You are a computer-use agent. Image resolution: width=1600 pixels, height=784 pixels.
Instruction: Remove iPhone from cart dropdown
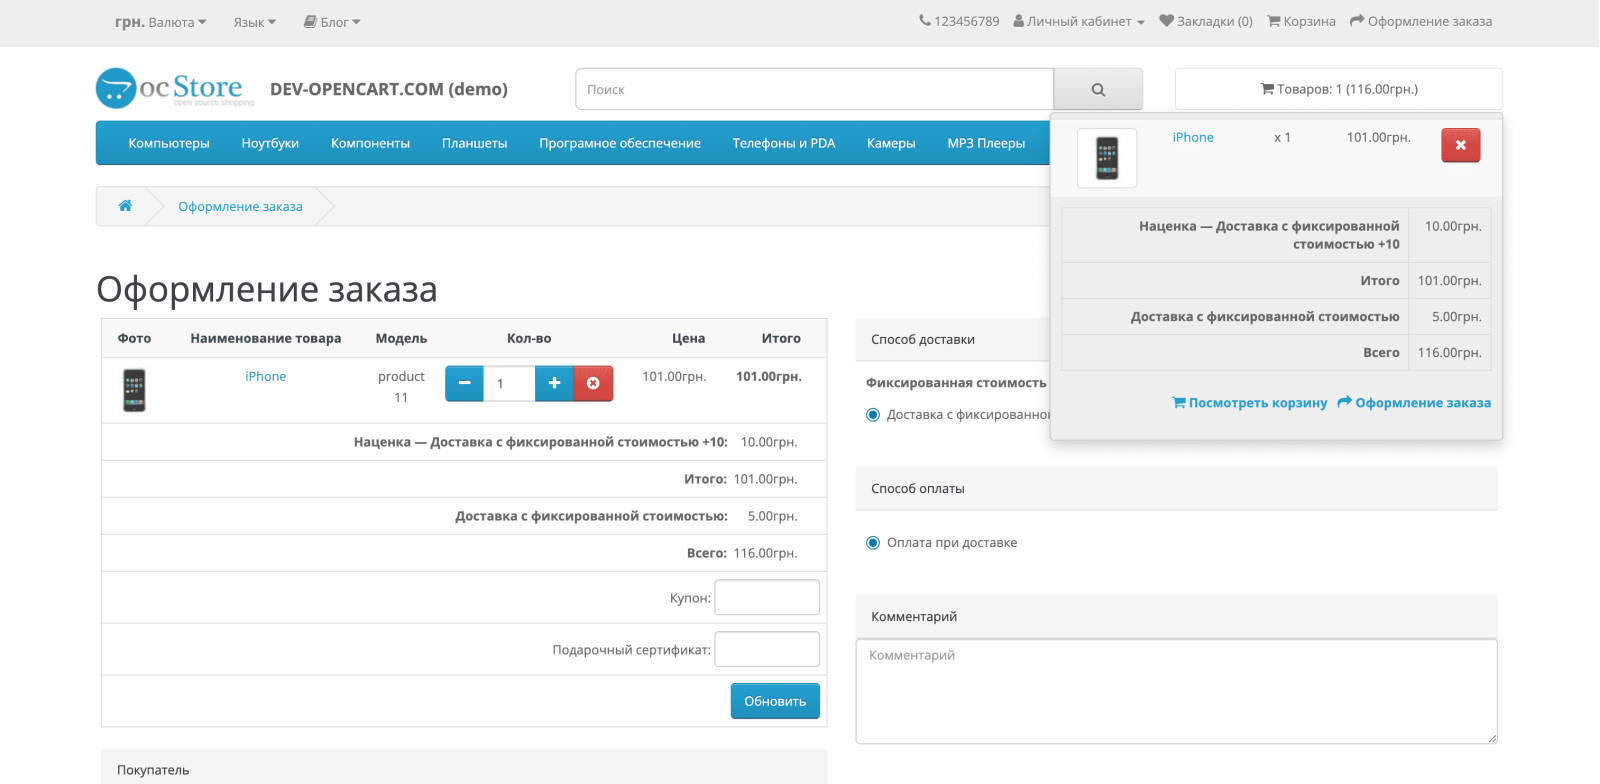point(1461,145)
